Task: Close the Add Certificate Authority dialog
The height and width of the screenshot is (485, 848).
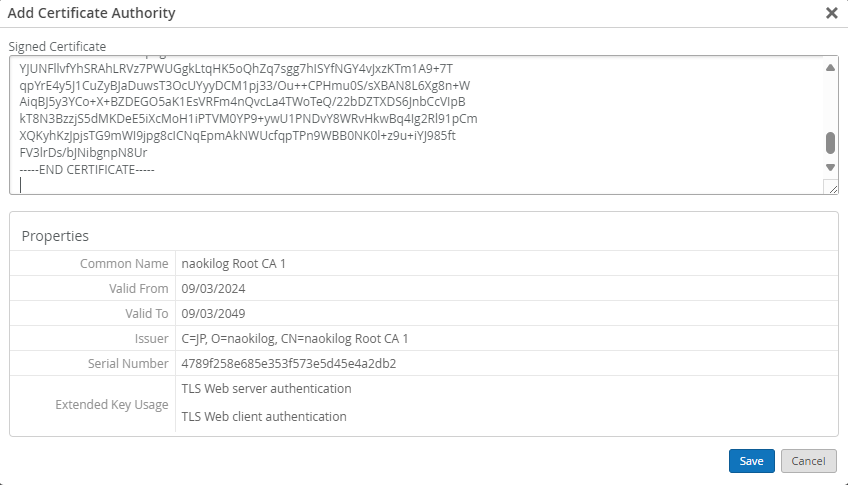Action: point(832,13)
